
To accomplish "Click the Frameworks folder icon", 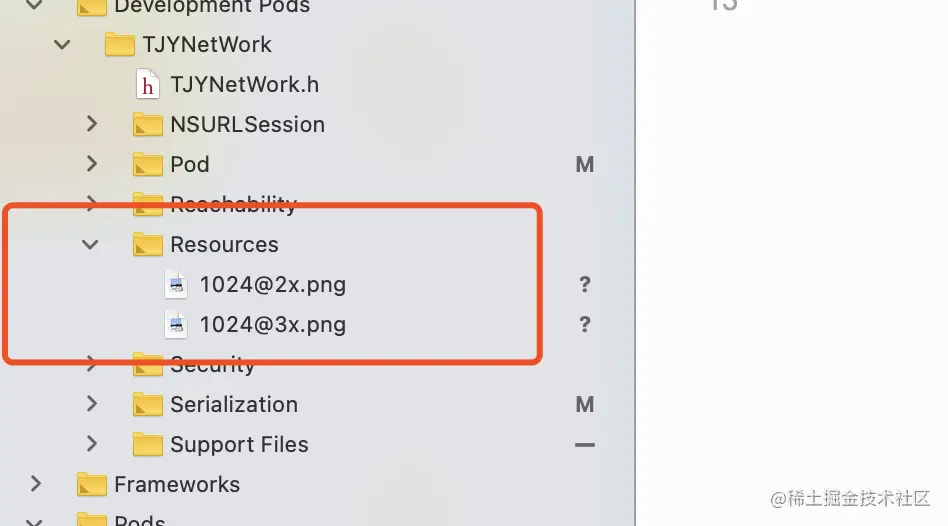I will click(92, 485).
